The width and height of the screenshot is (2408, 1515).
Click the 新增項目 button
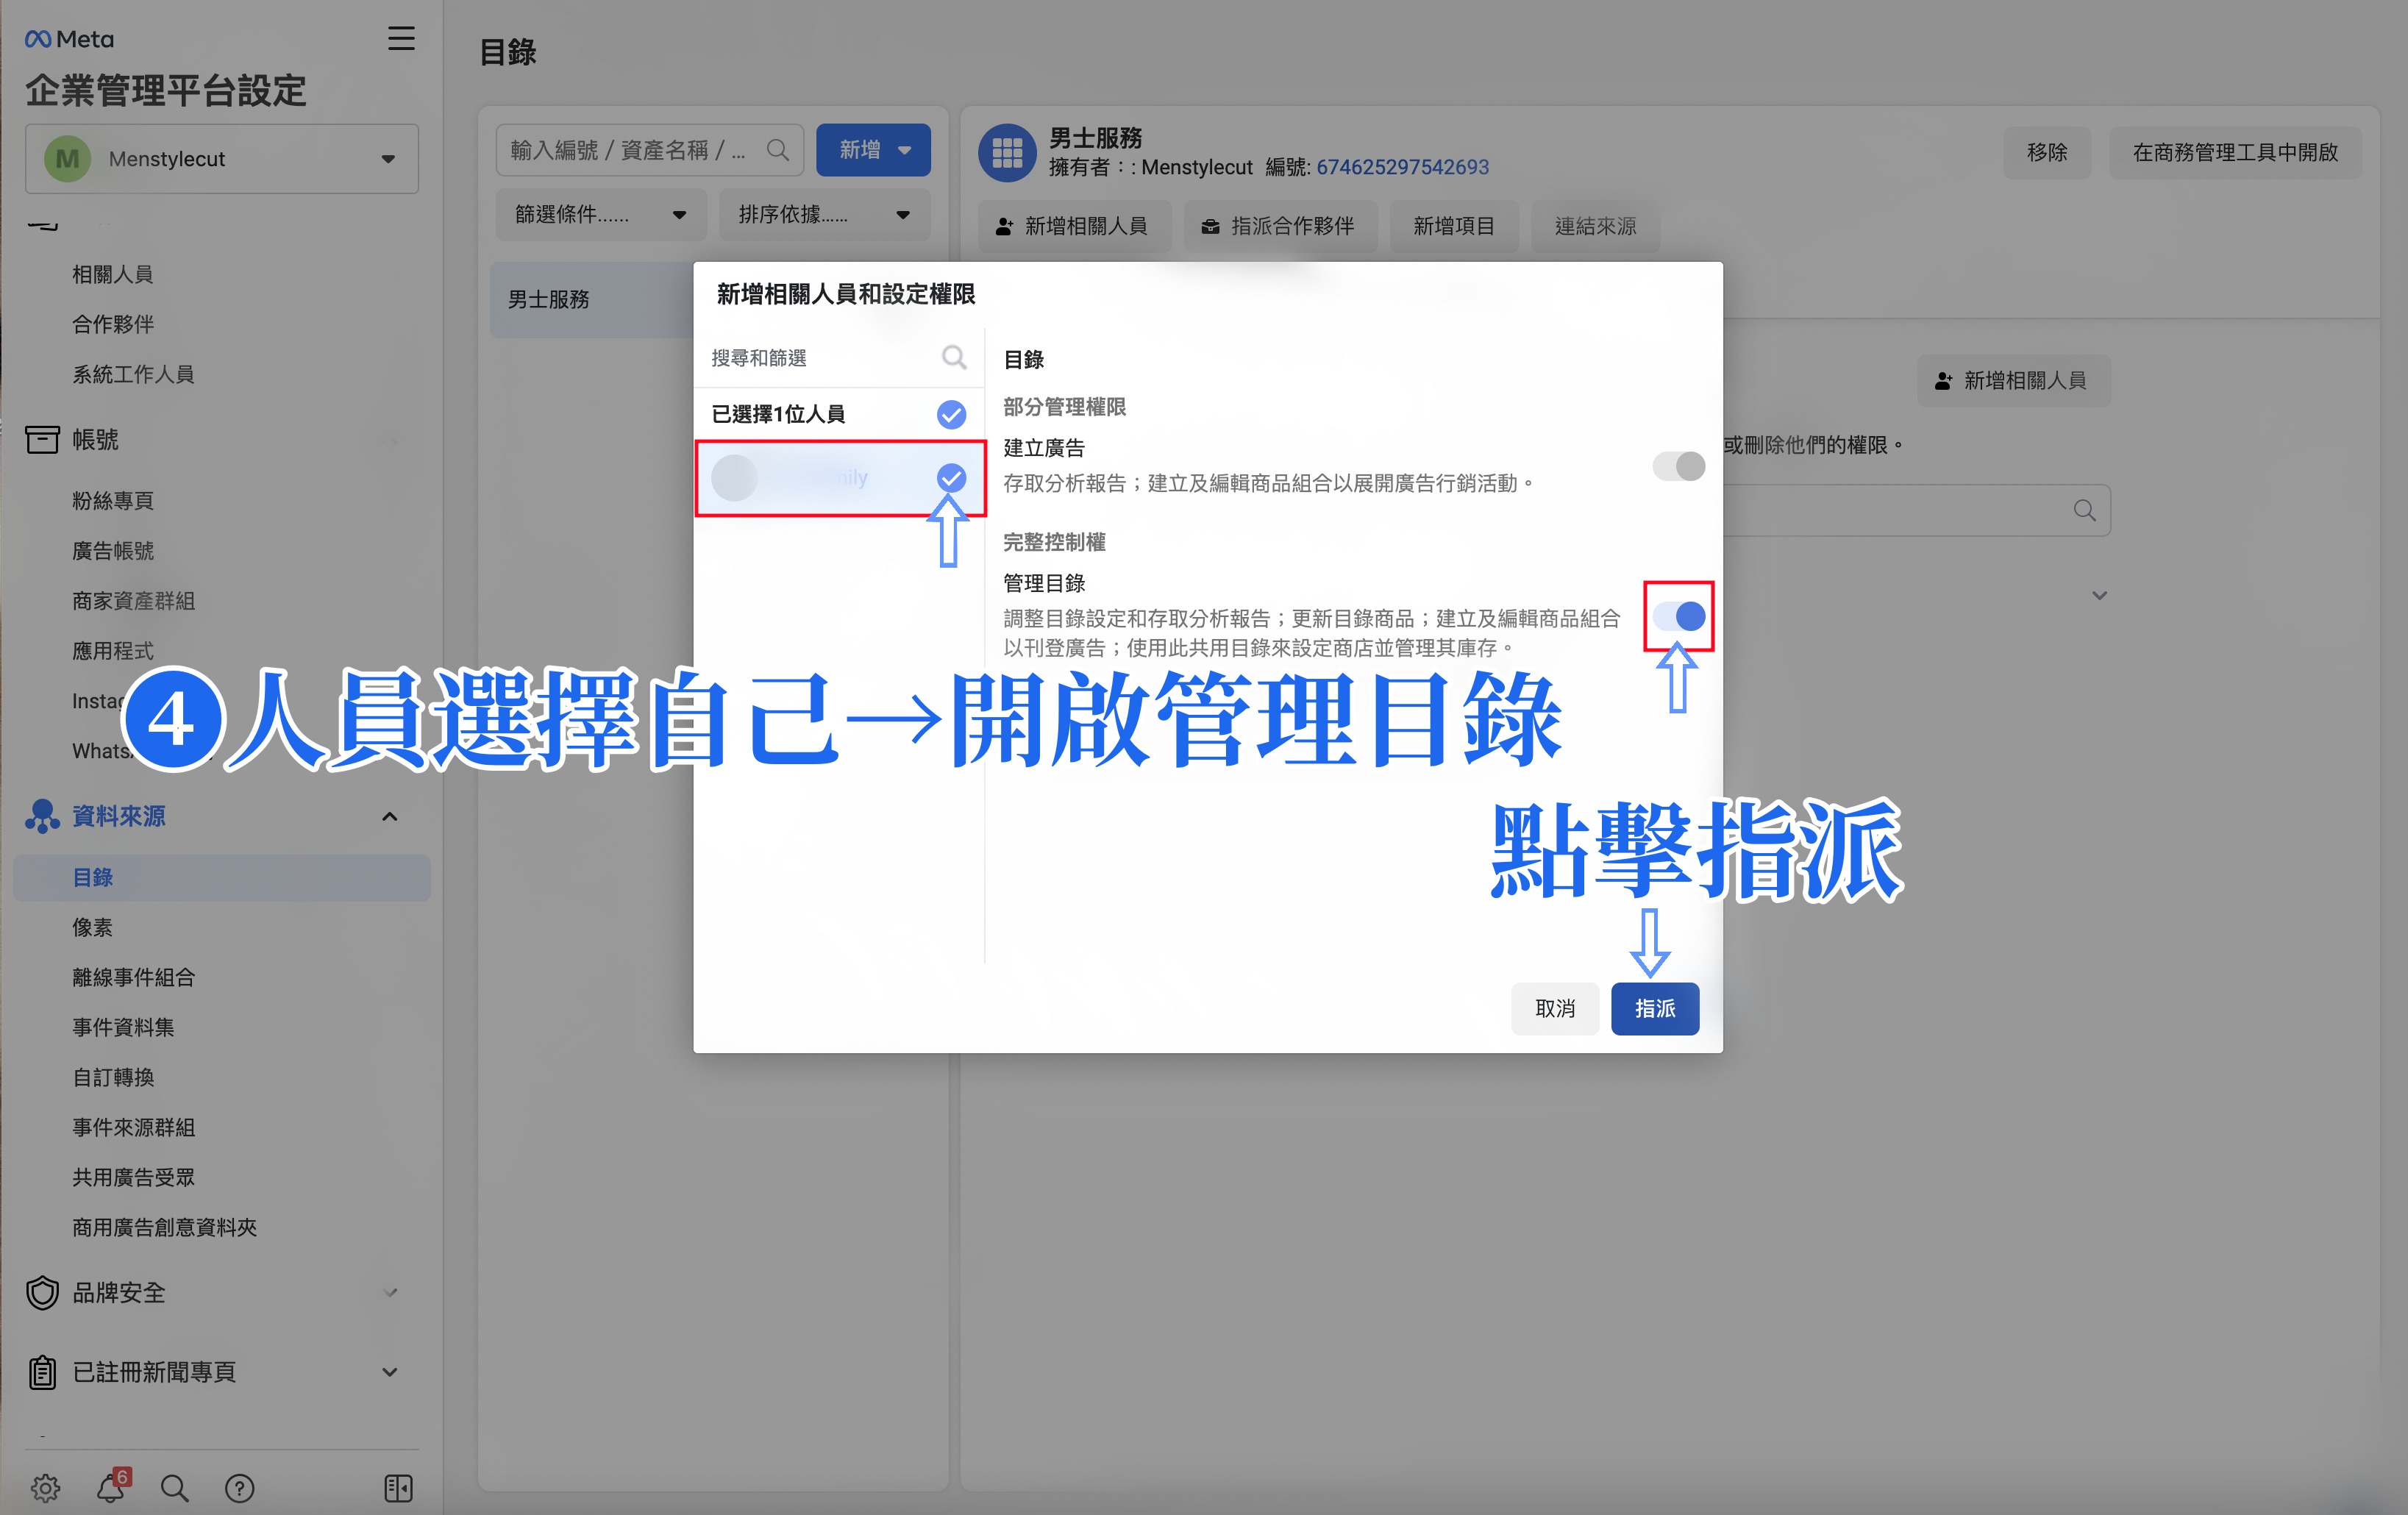[1453, 226]
